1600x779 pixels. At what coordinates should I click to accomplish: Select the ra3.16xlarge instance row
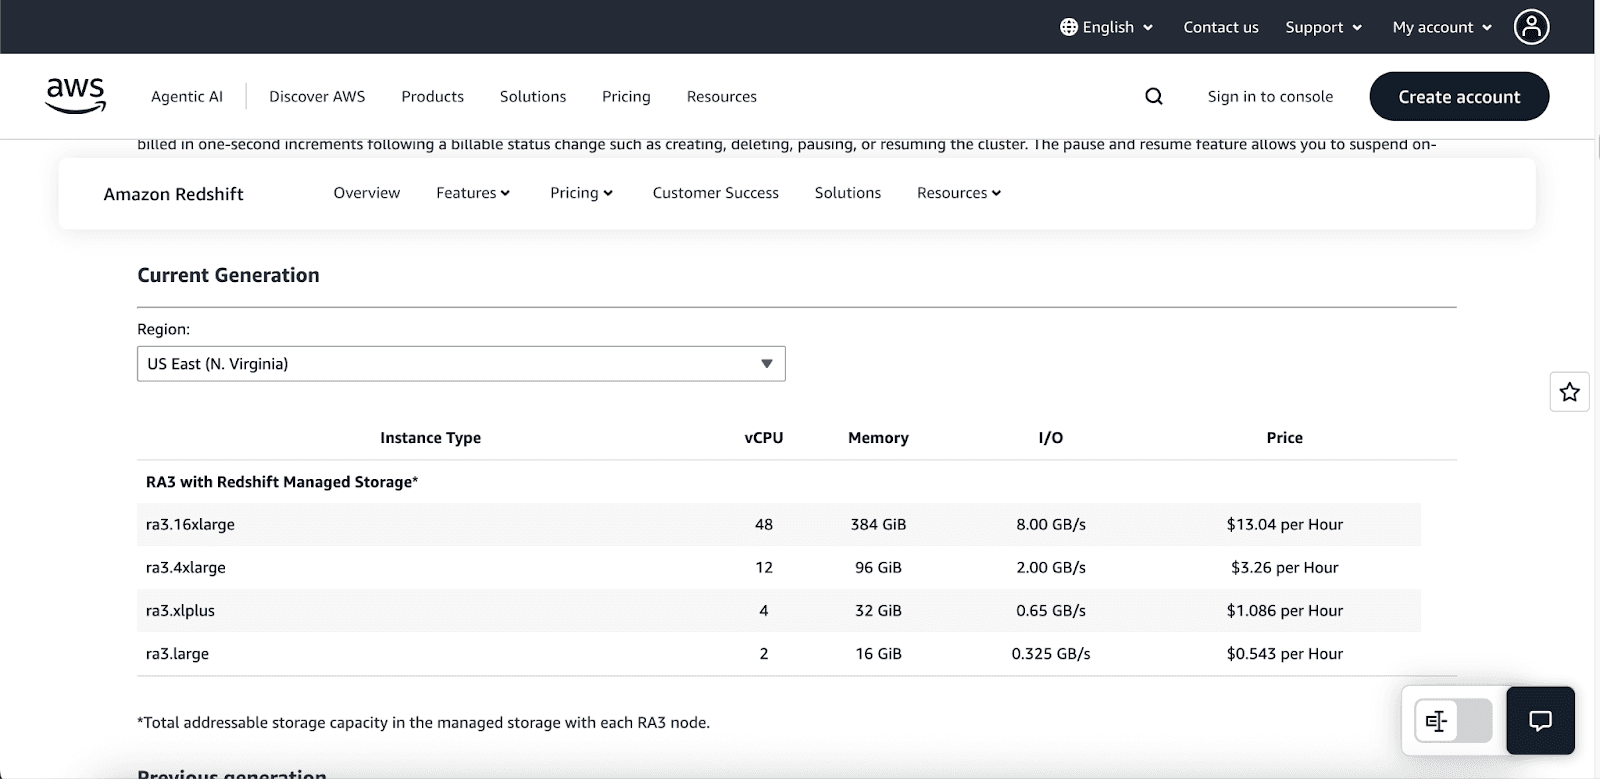coord(779,524)
